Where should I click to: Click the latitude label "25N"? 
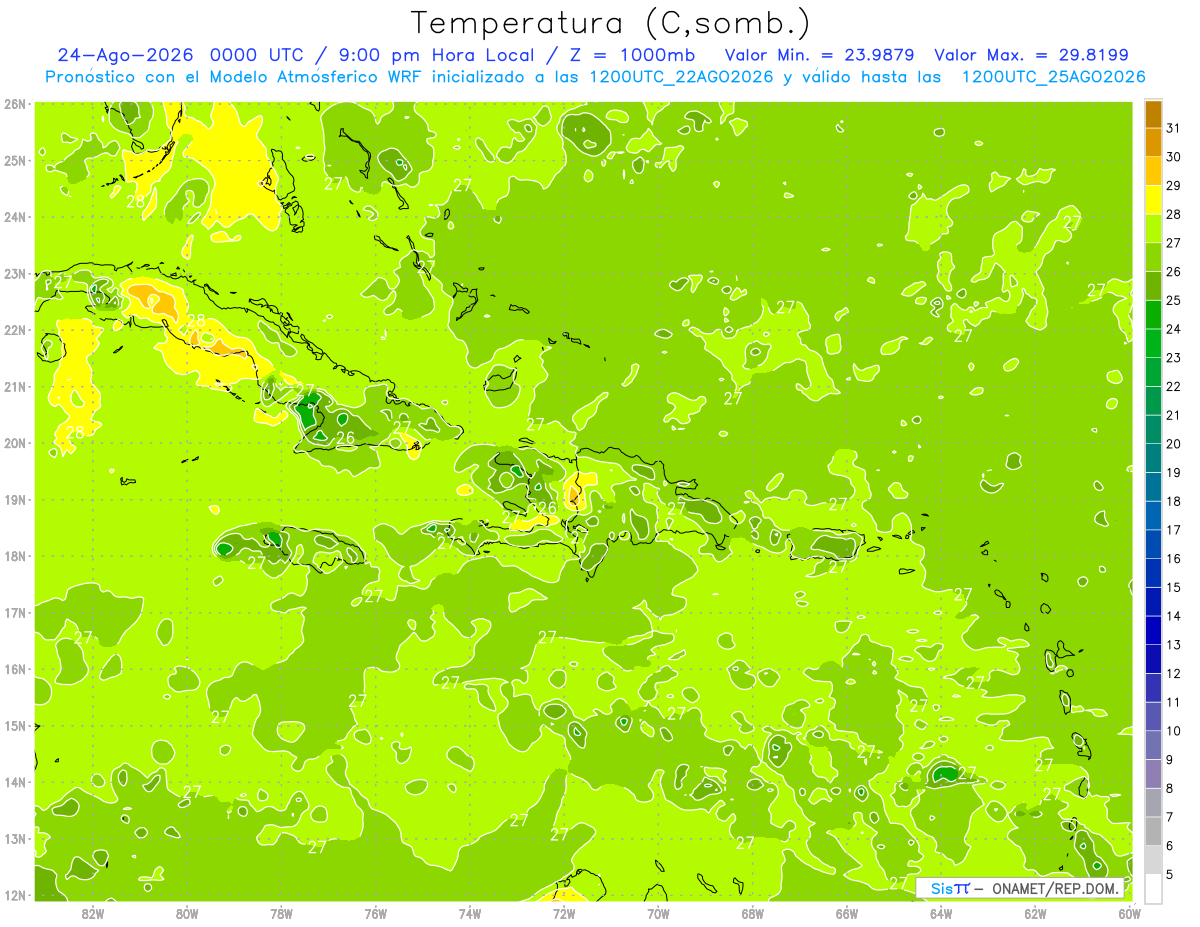15,161
